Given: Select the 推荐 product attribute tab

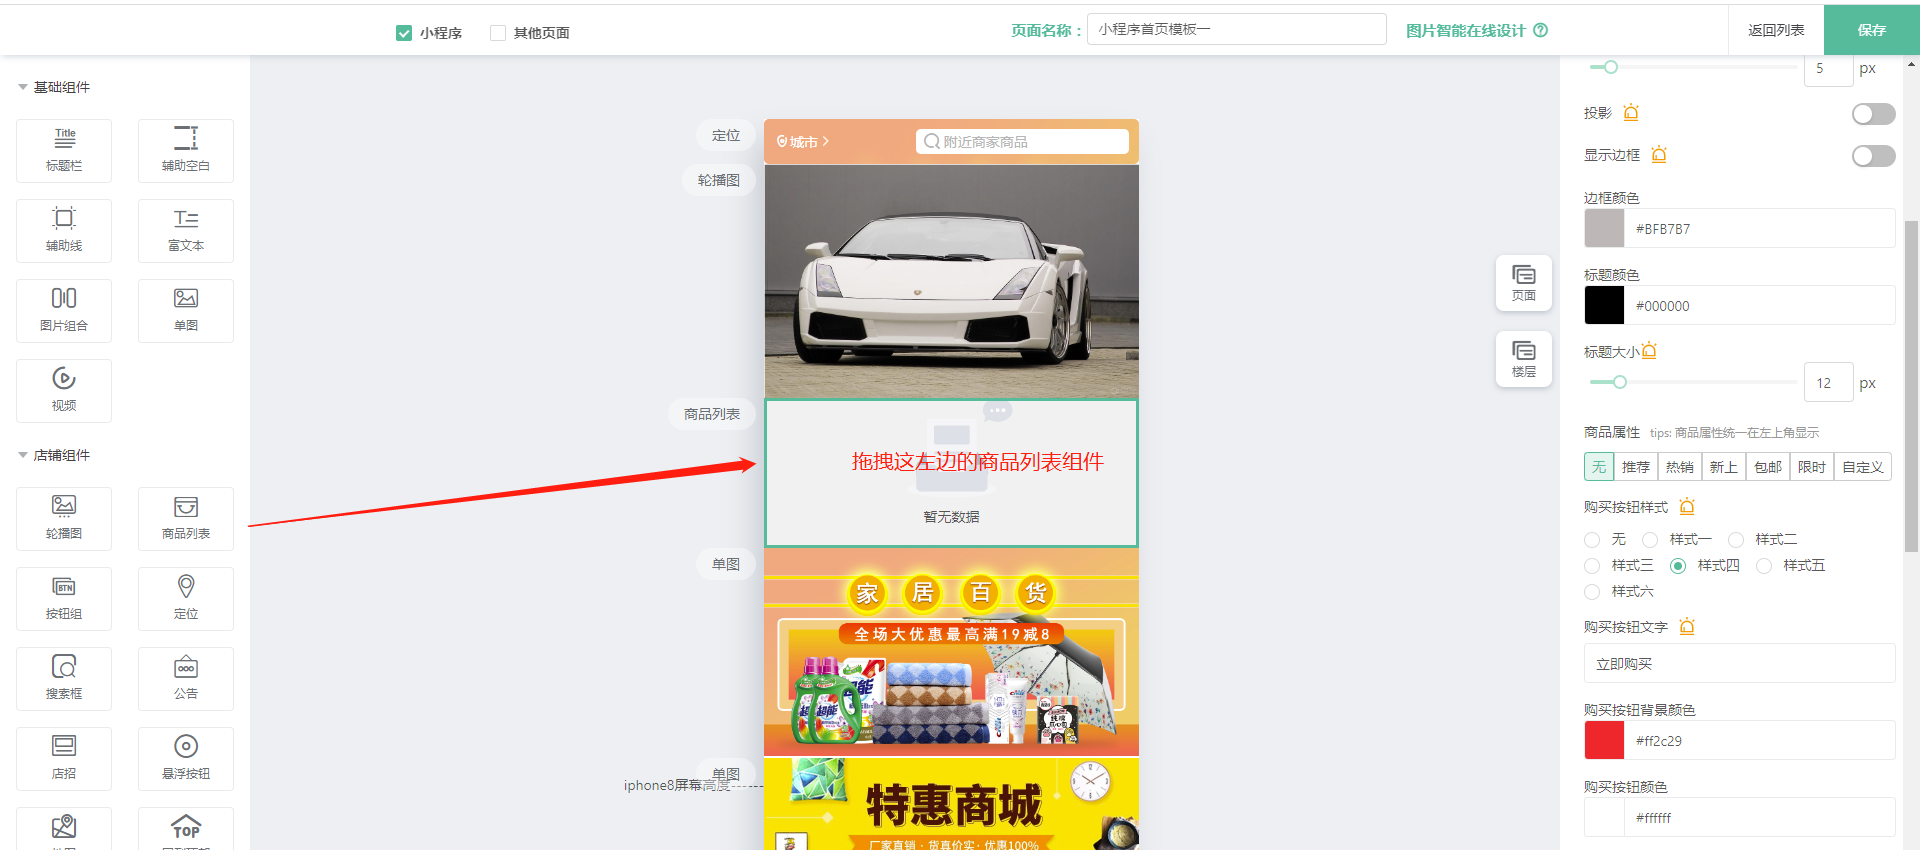Looking at the screenshot, I should pyautogui.click(x=1635, y=467).
